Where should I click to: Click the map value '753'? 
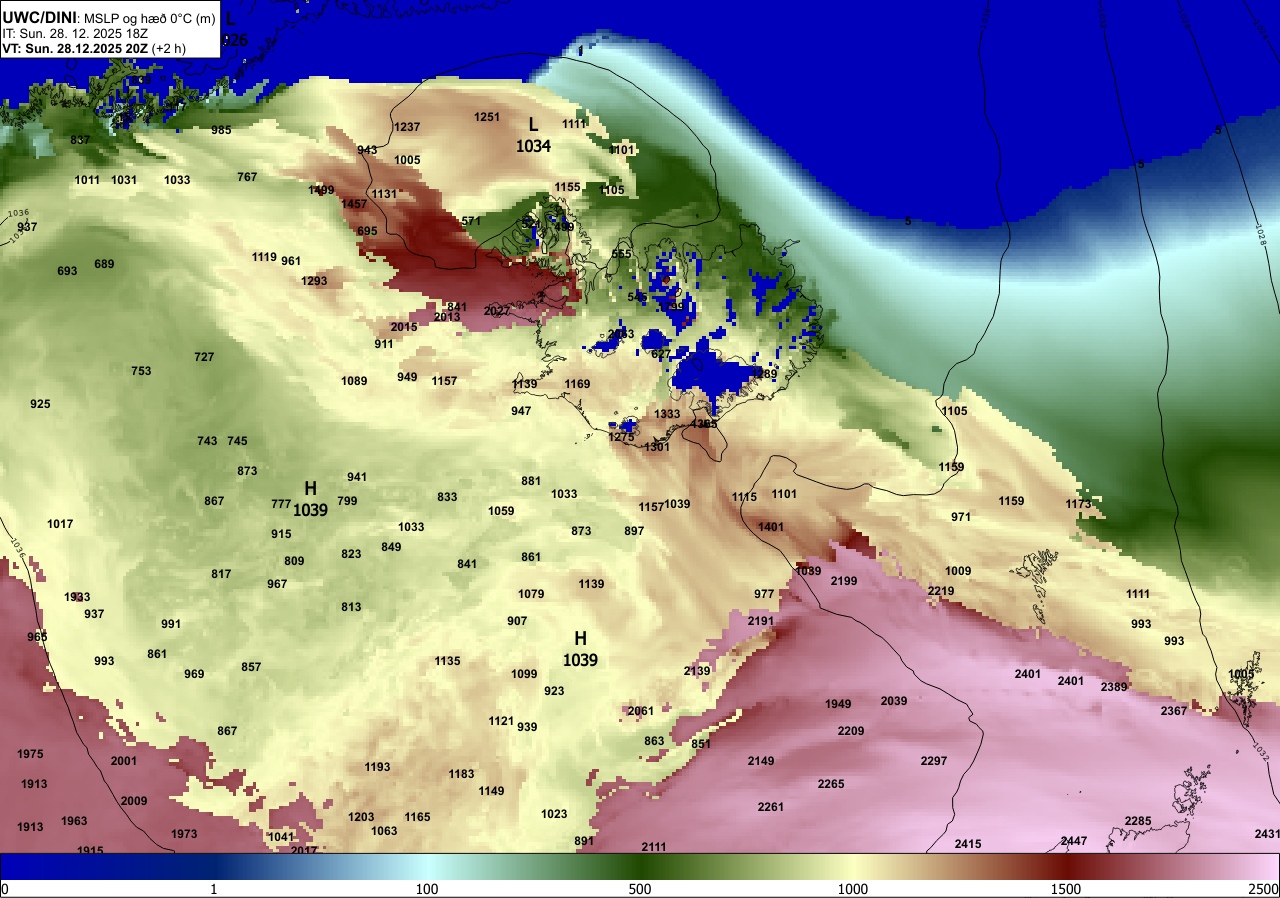click(141, 371)
